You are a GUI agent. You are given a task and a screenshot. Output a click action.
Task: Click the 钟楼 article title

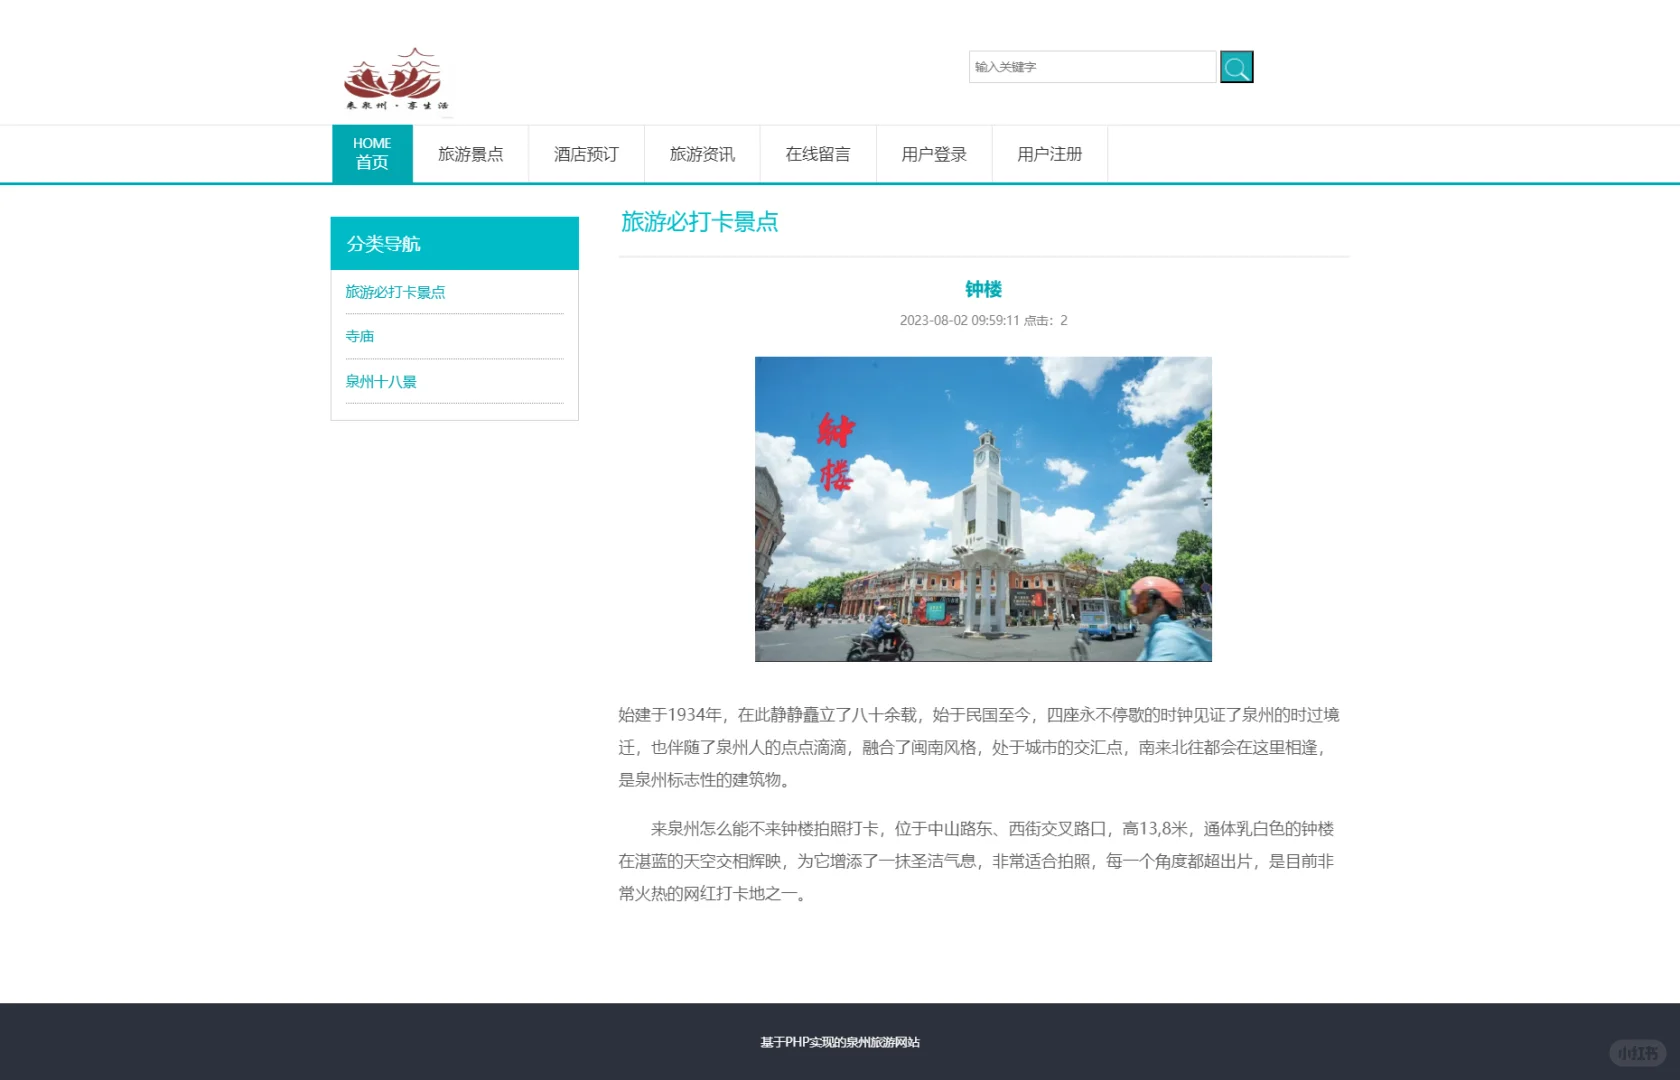click(983, 289)
